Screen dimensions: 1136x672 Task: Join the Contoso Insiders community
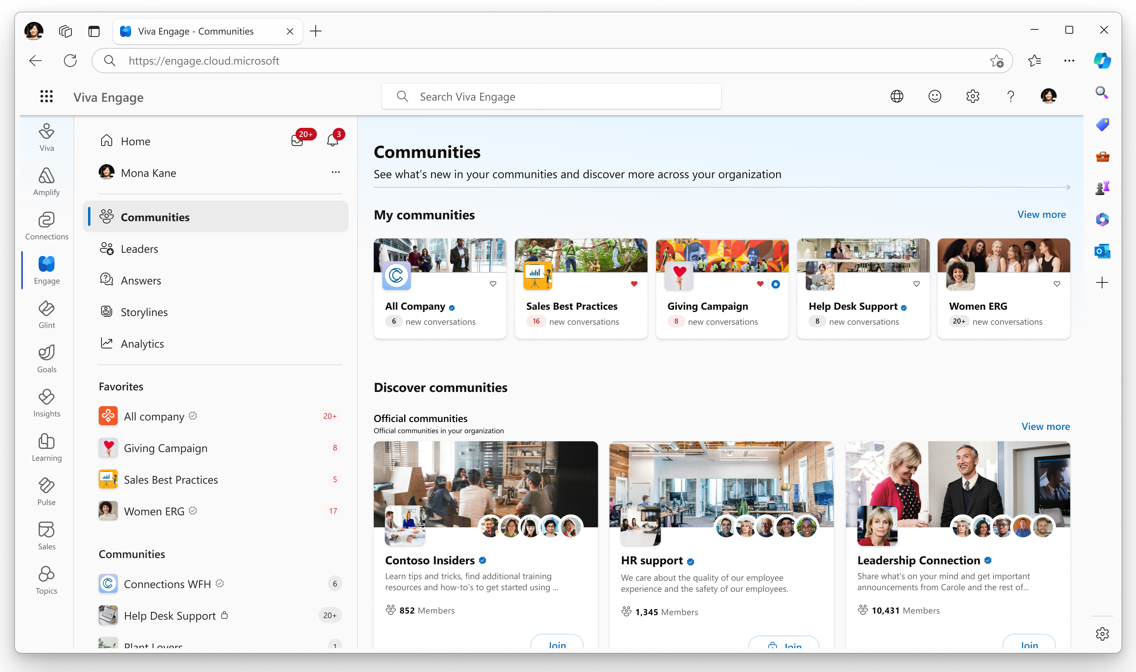point(557,645)
